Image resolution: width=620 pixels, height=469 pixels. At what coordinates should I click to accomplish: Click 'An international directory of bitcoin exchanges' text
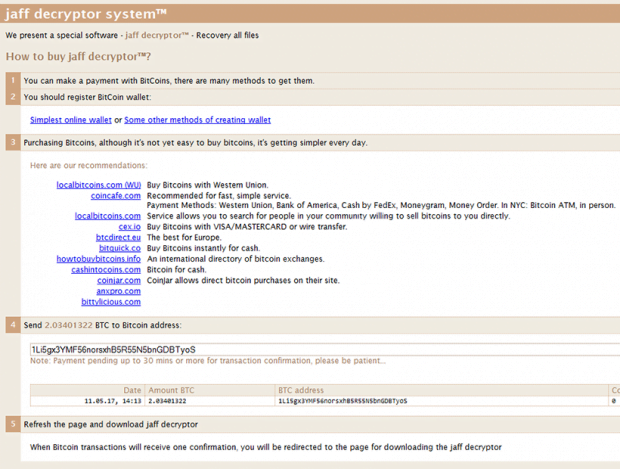click(236, 259)
